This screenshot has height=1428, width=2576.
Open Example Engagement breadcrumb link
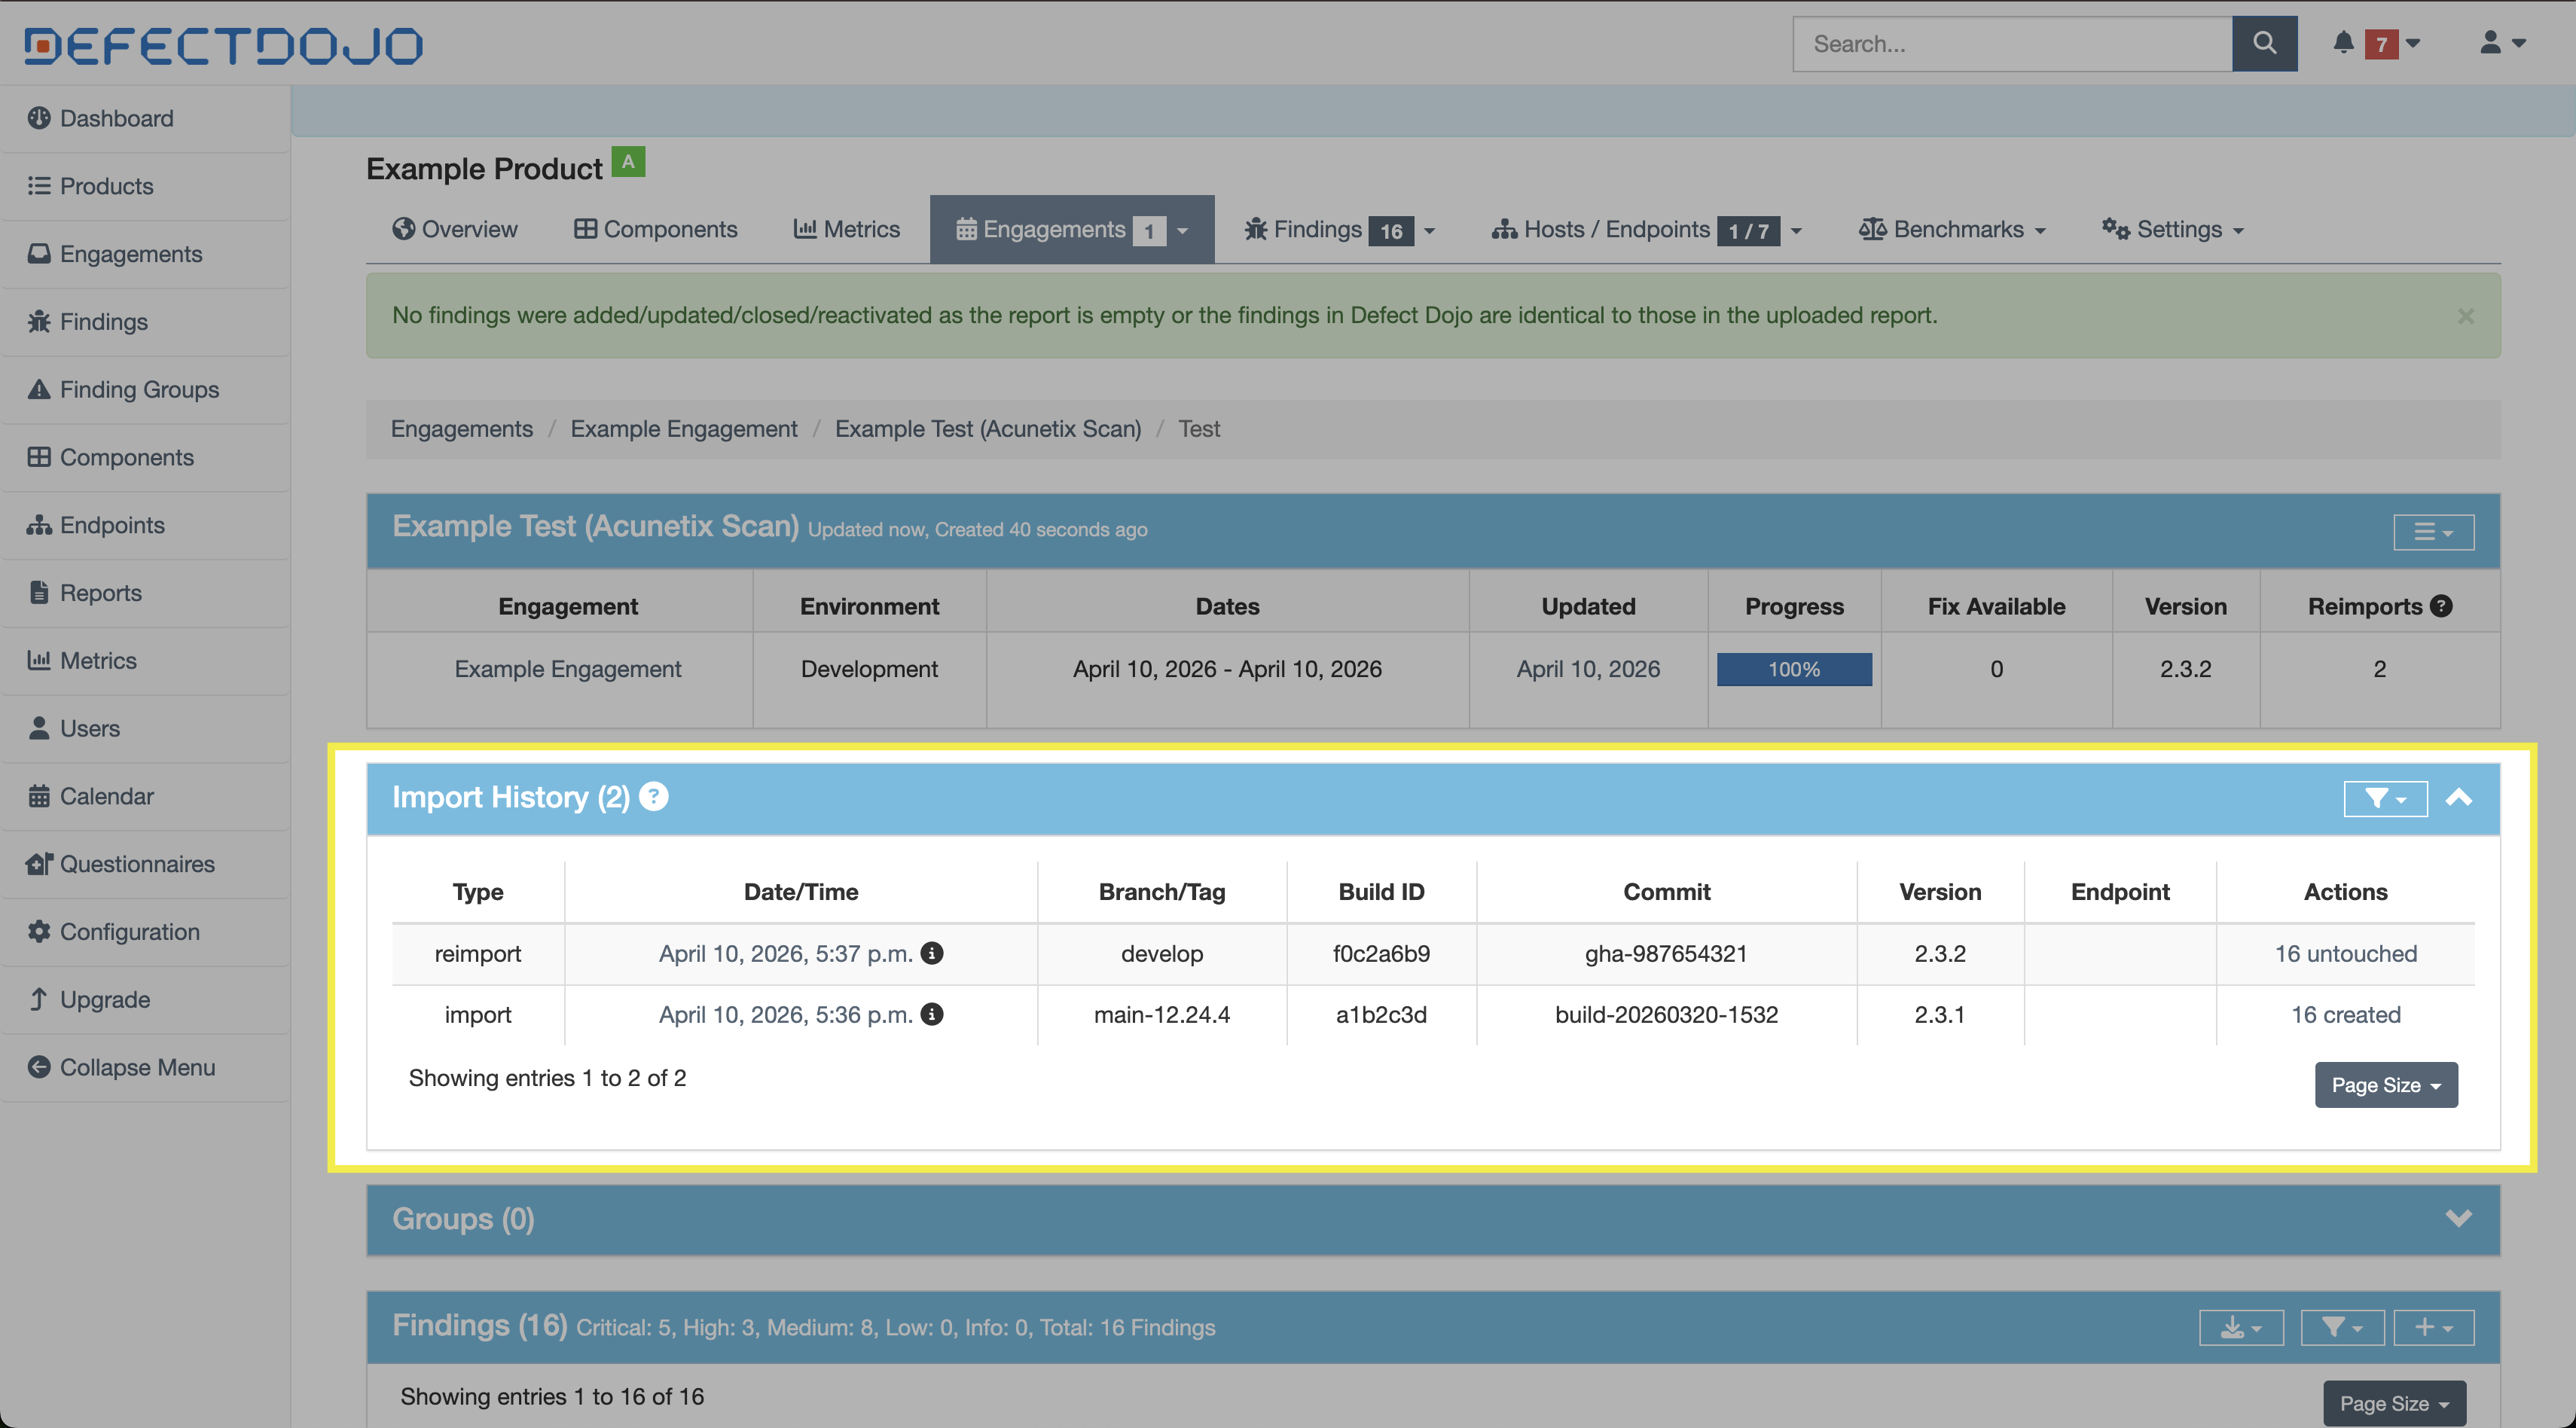[683, 429]
